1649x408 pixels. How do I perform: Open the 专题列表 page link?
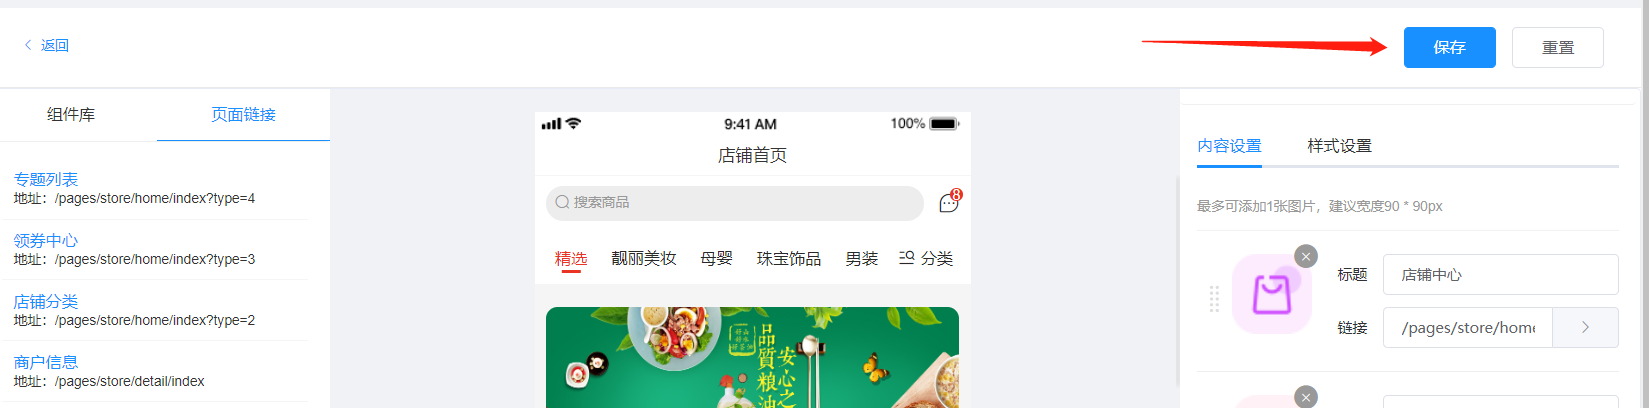tap(46, 179)
